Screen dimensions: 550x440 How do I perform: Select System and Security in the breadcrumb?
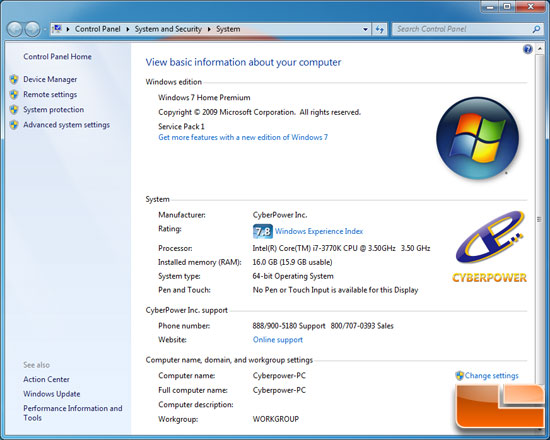(168, 29)
